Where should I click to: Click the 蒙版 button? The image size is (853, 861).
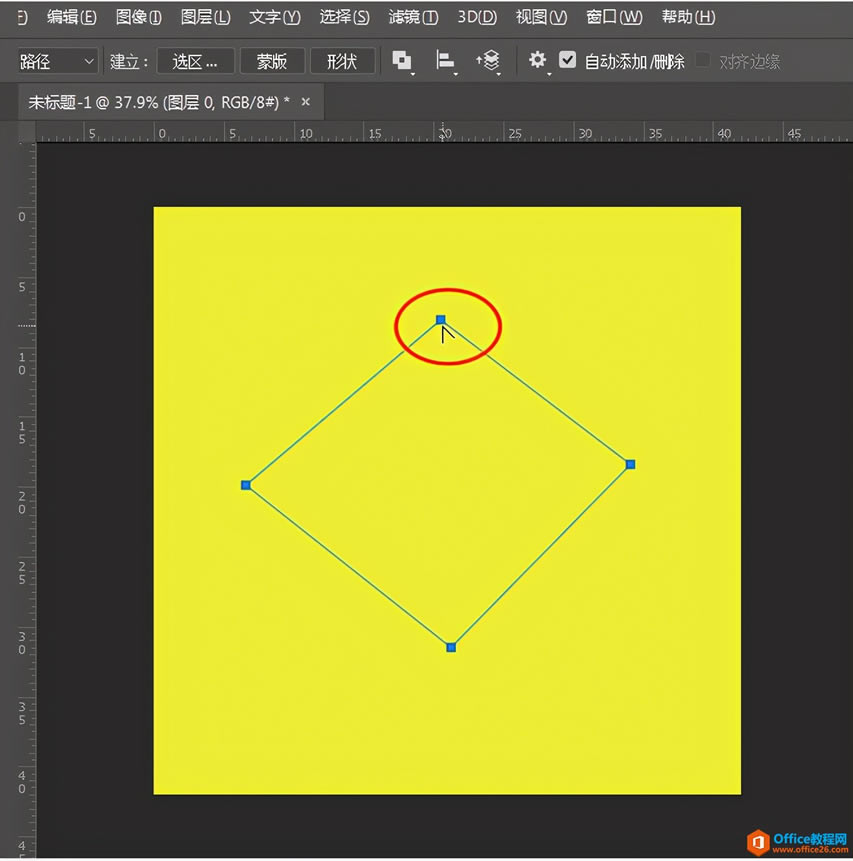coord(272,61)
